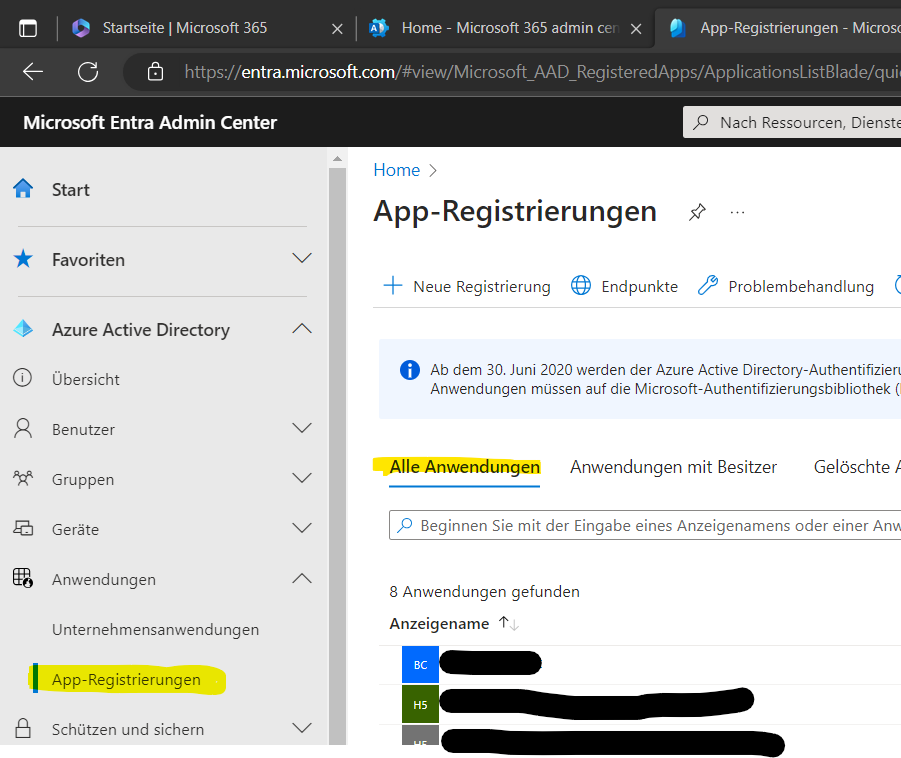Select the H5 application avatar
Image resolution: width=901 pixels, height=758 pixels.
point(420,705)
